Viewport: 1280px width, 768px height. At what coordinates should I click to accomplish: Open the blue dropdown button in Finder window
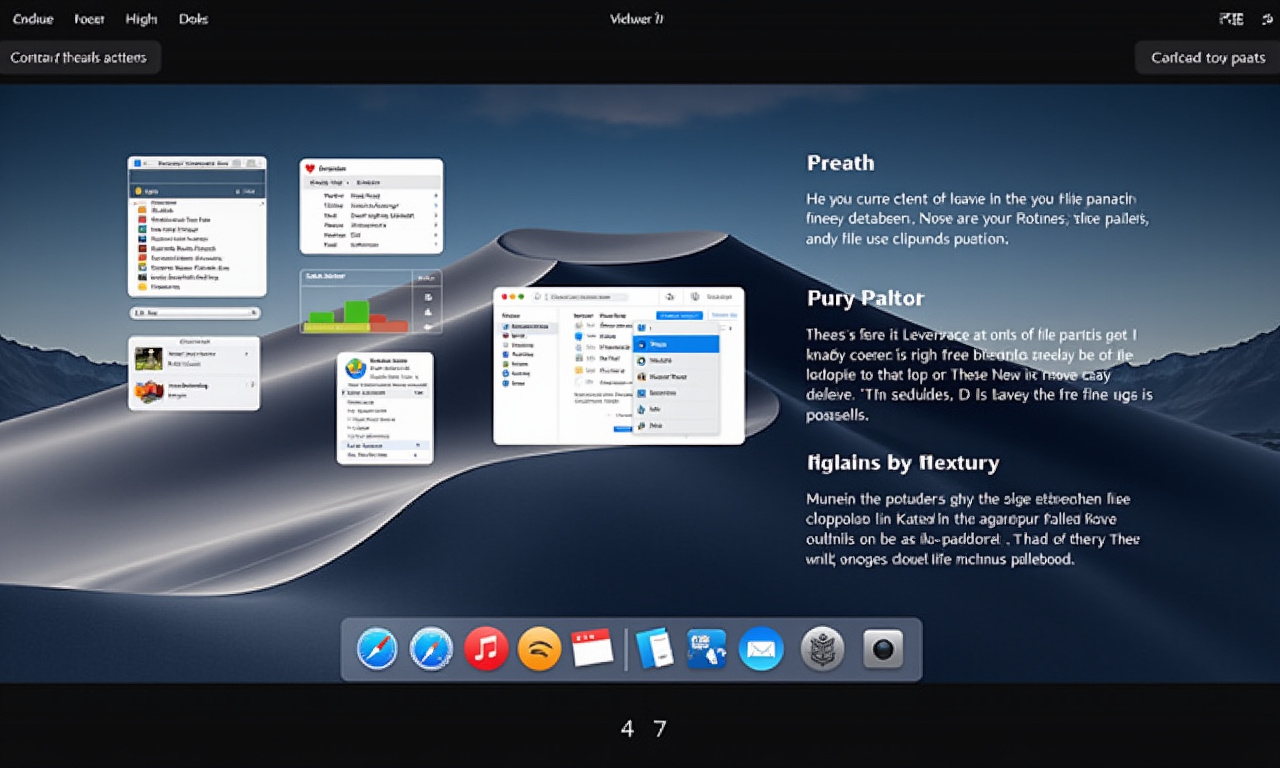tap(680, 315)
